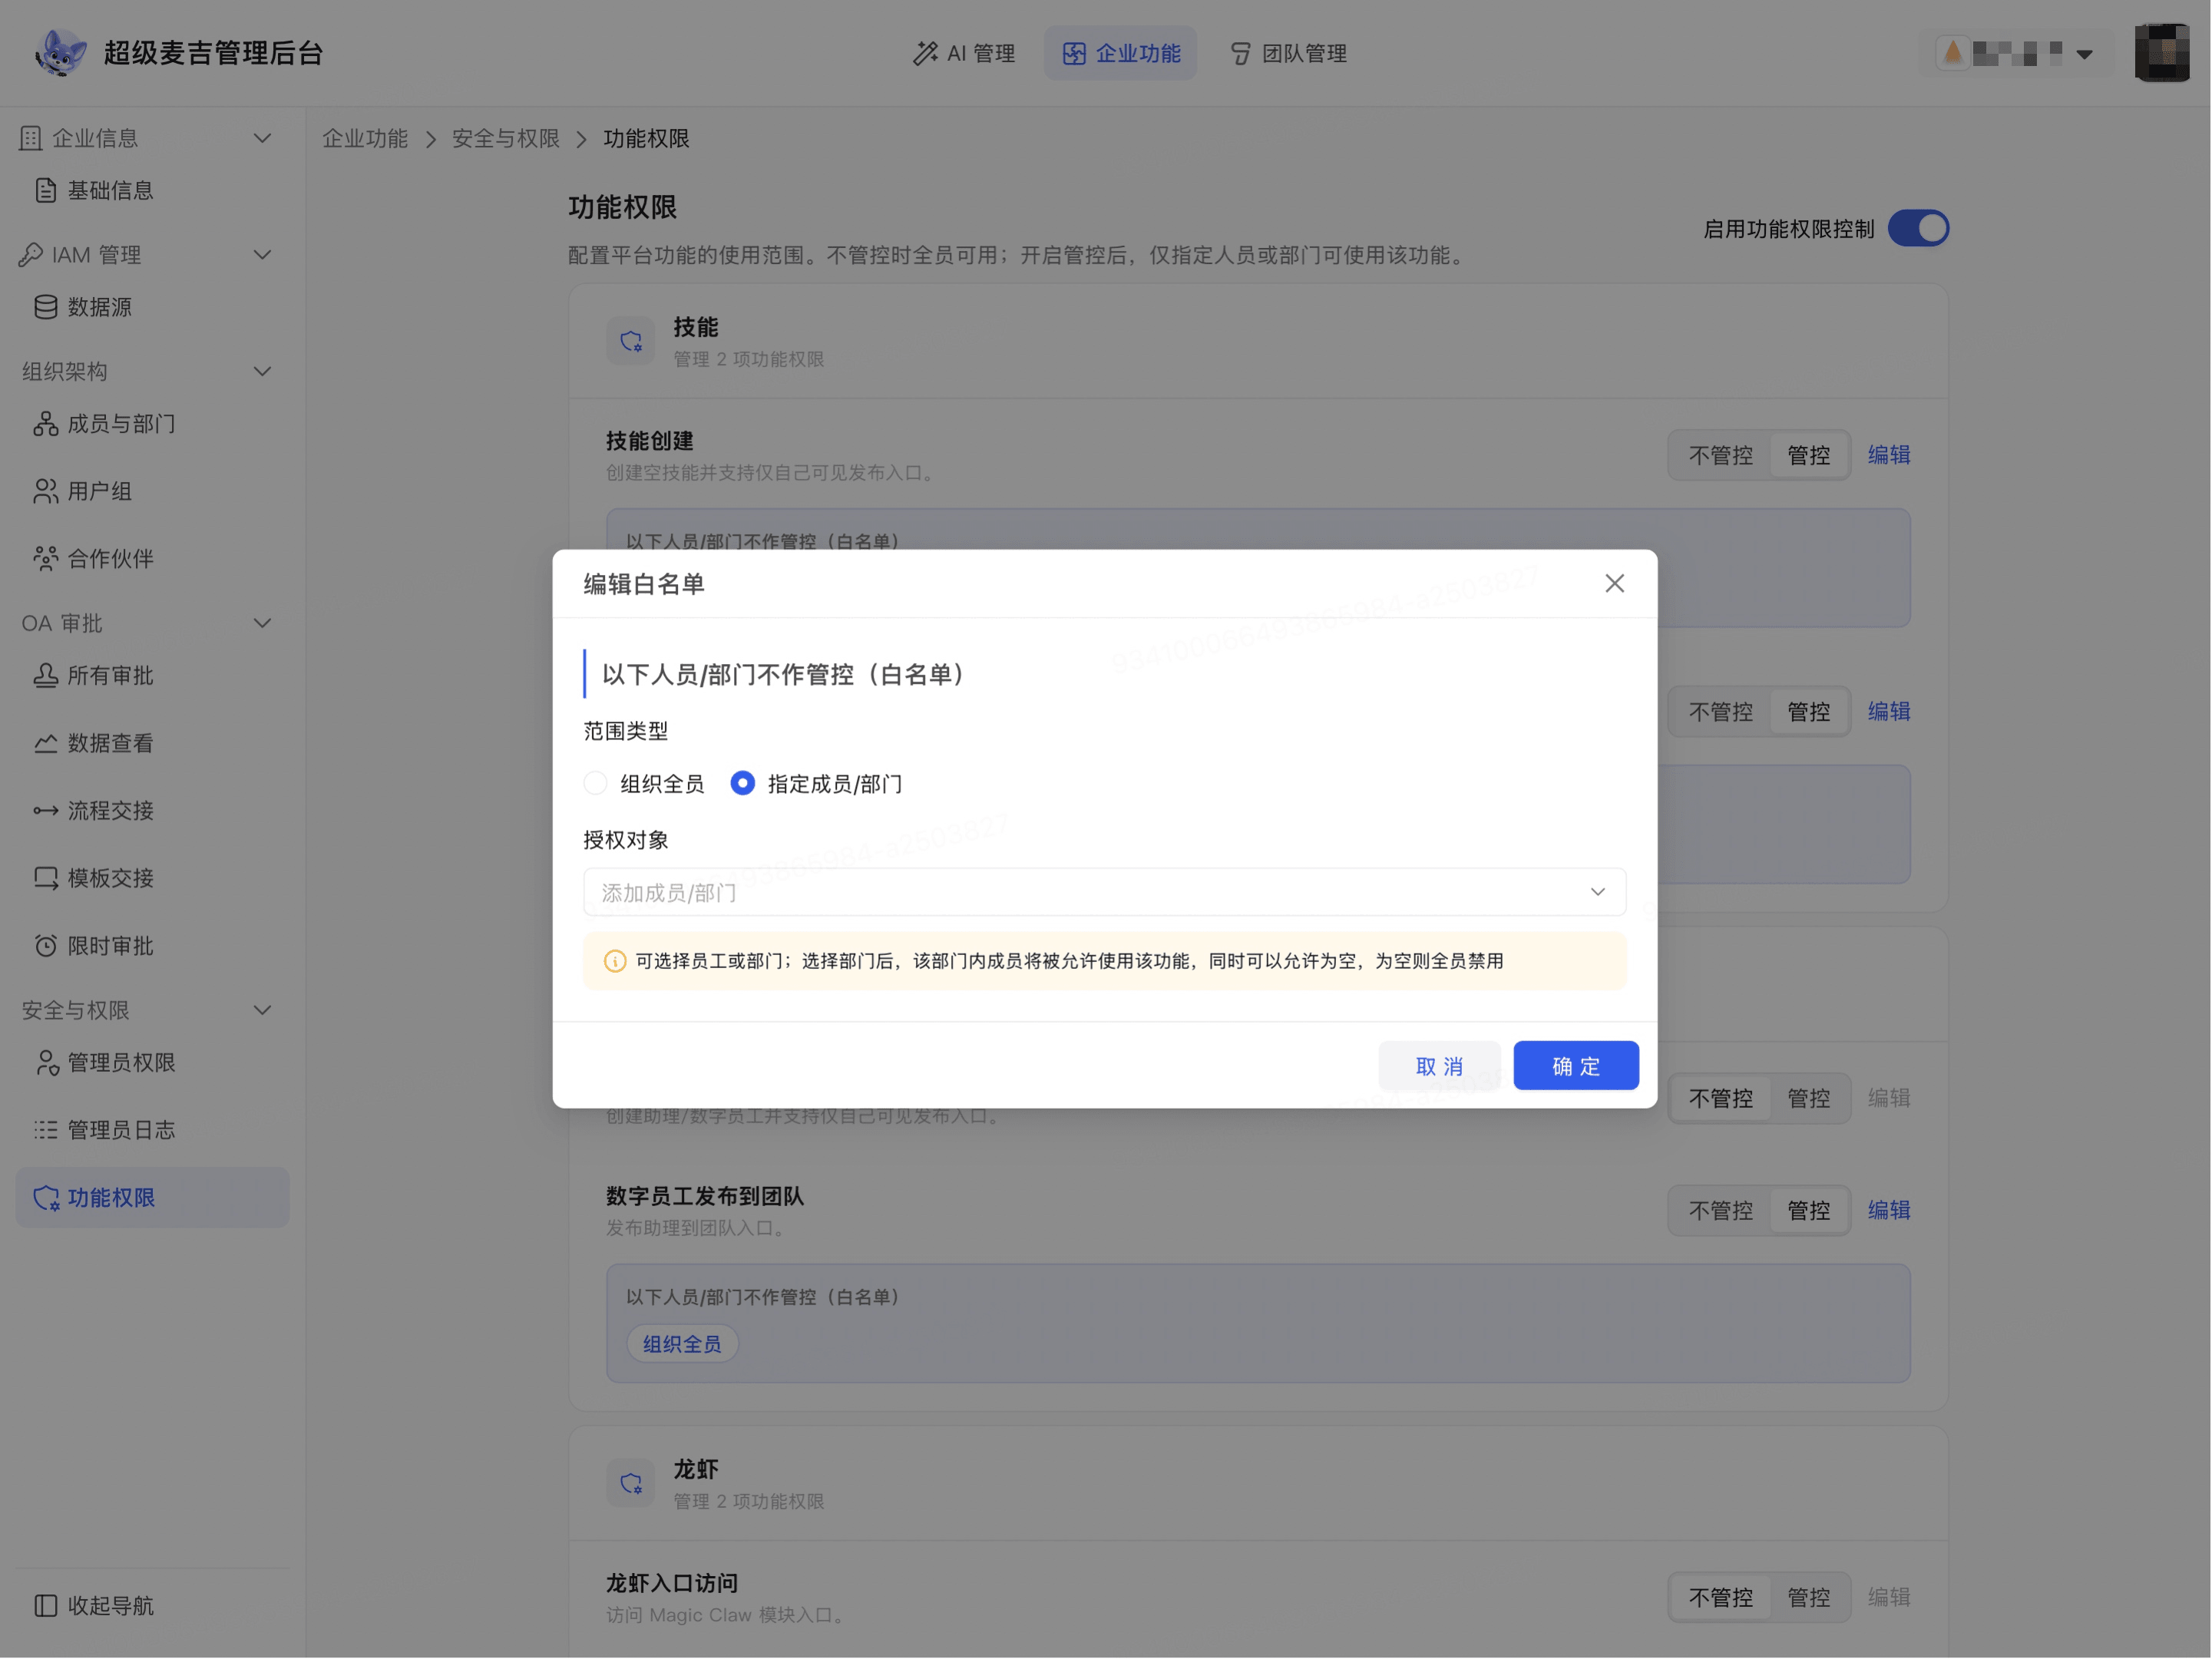Click the 取消 button

(x=1440, y=1066)
